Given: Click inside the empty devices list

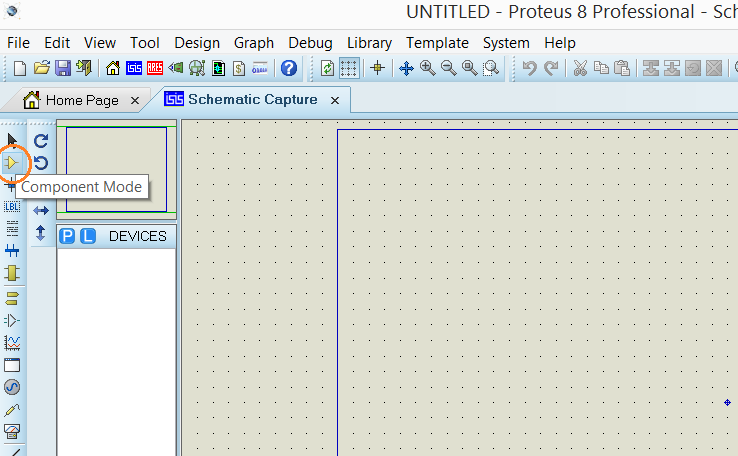Looking at the screenshot, I should [116, 352].
